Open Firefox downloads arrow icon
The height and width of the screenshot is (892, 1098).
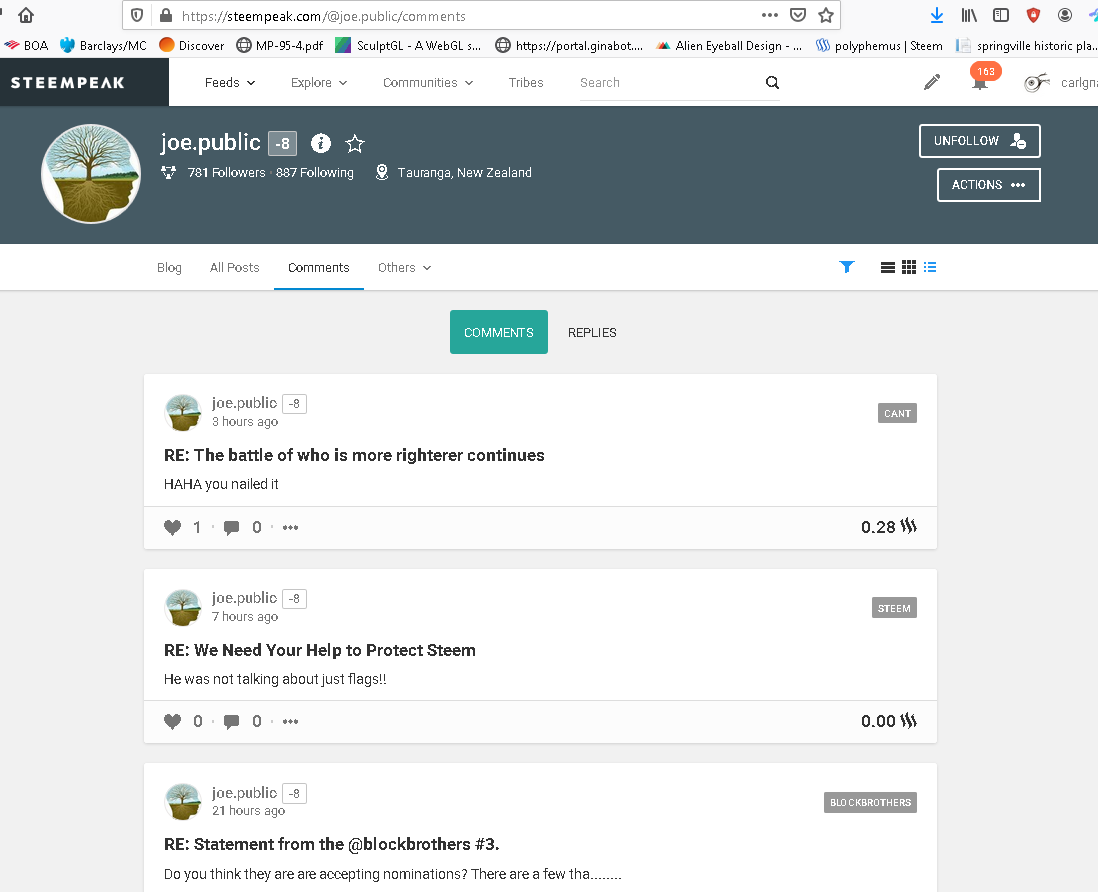pyautogui.click(x=936, y=15)
